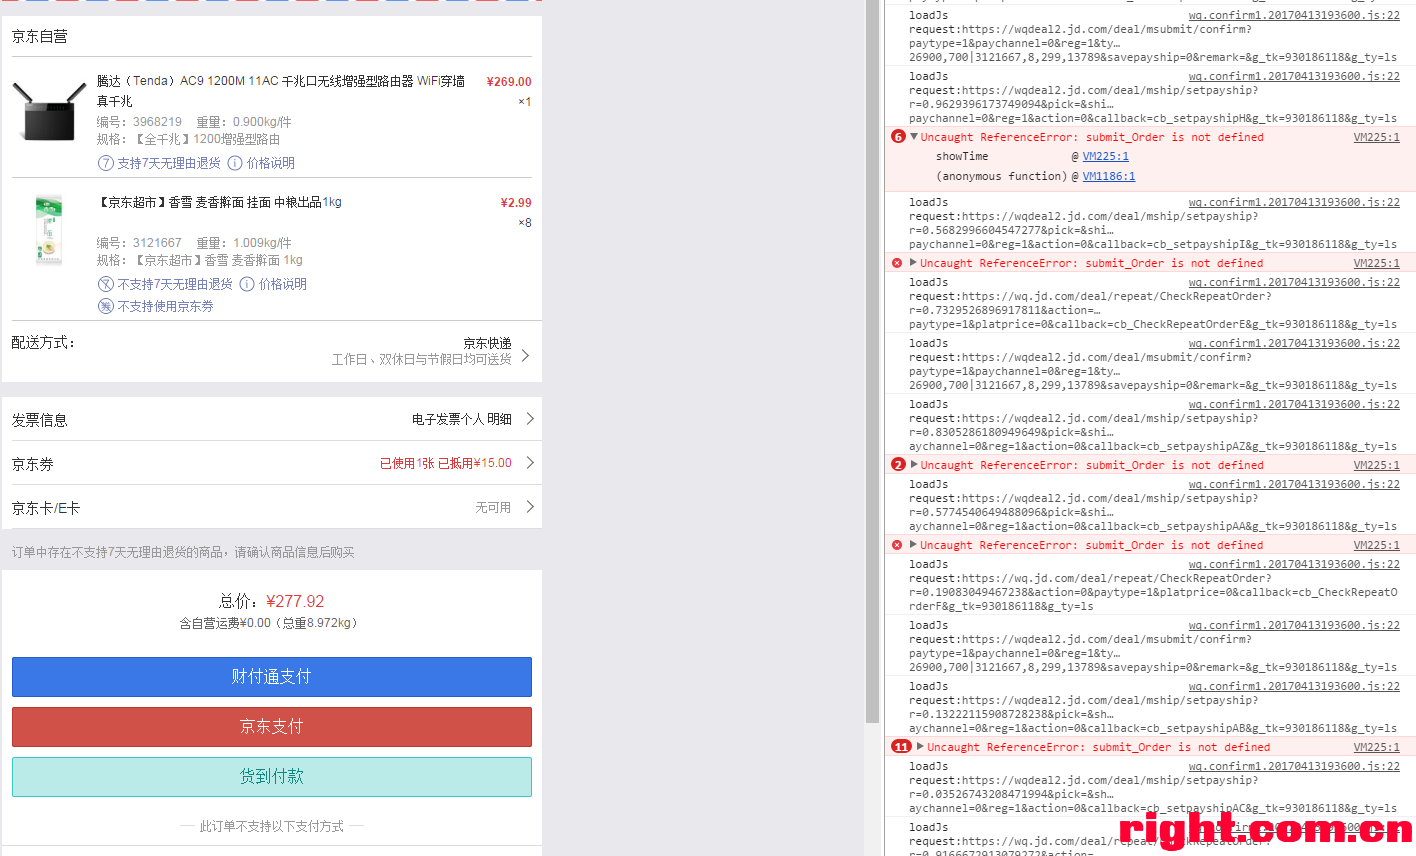Select the noodles price ¥2.99

tap(516, 203)
